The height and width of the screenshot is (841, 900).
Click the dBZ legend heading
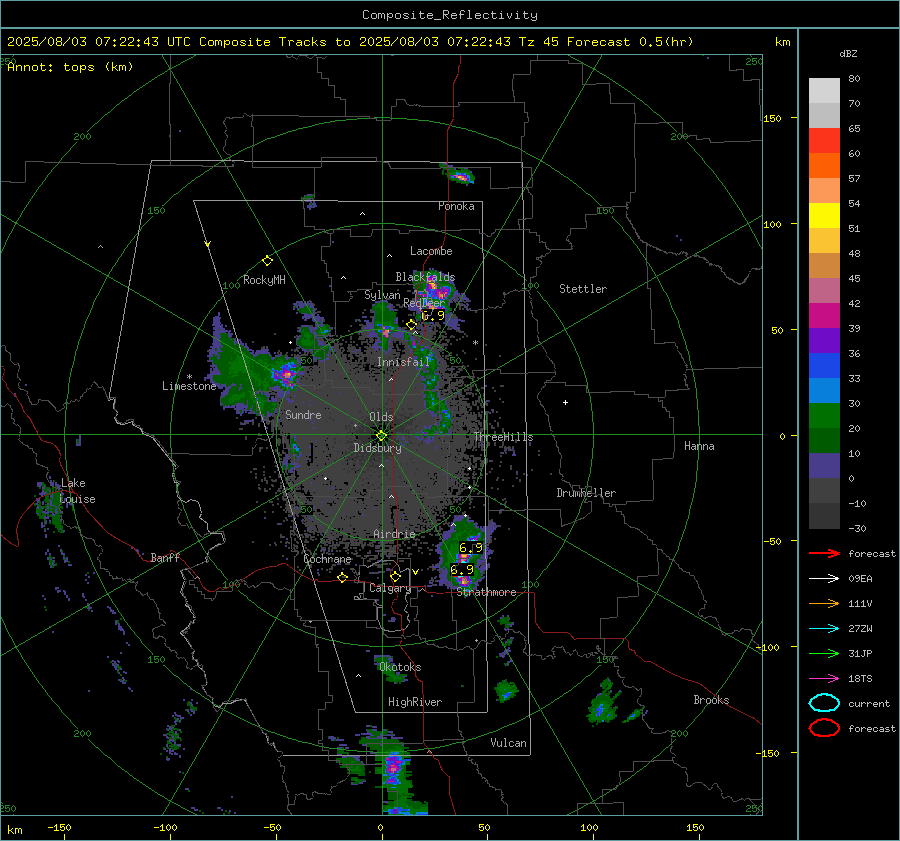pos(848,54)
